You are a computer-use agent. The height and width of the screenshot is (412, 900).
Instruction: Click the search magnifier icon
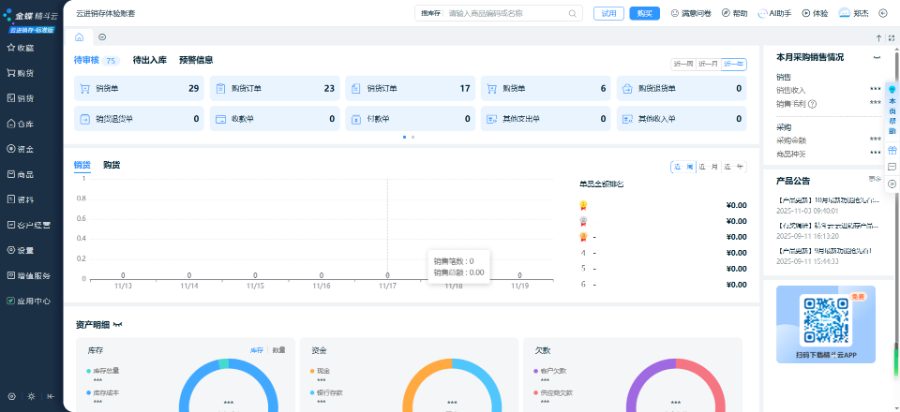pos(573,14)
